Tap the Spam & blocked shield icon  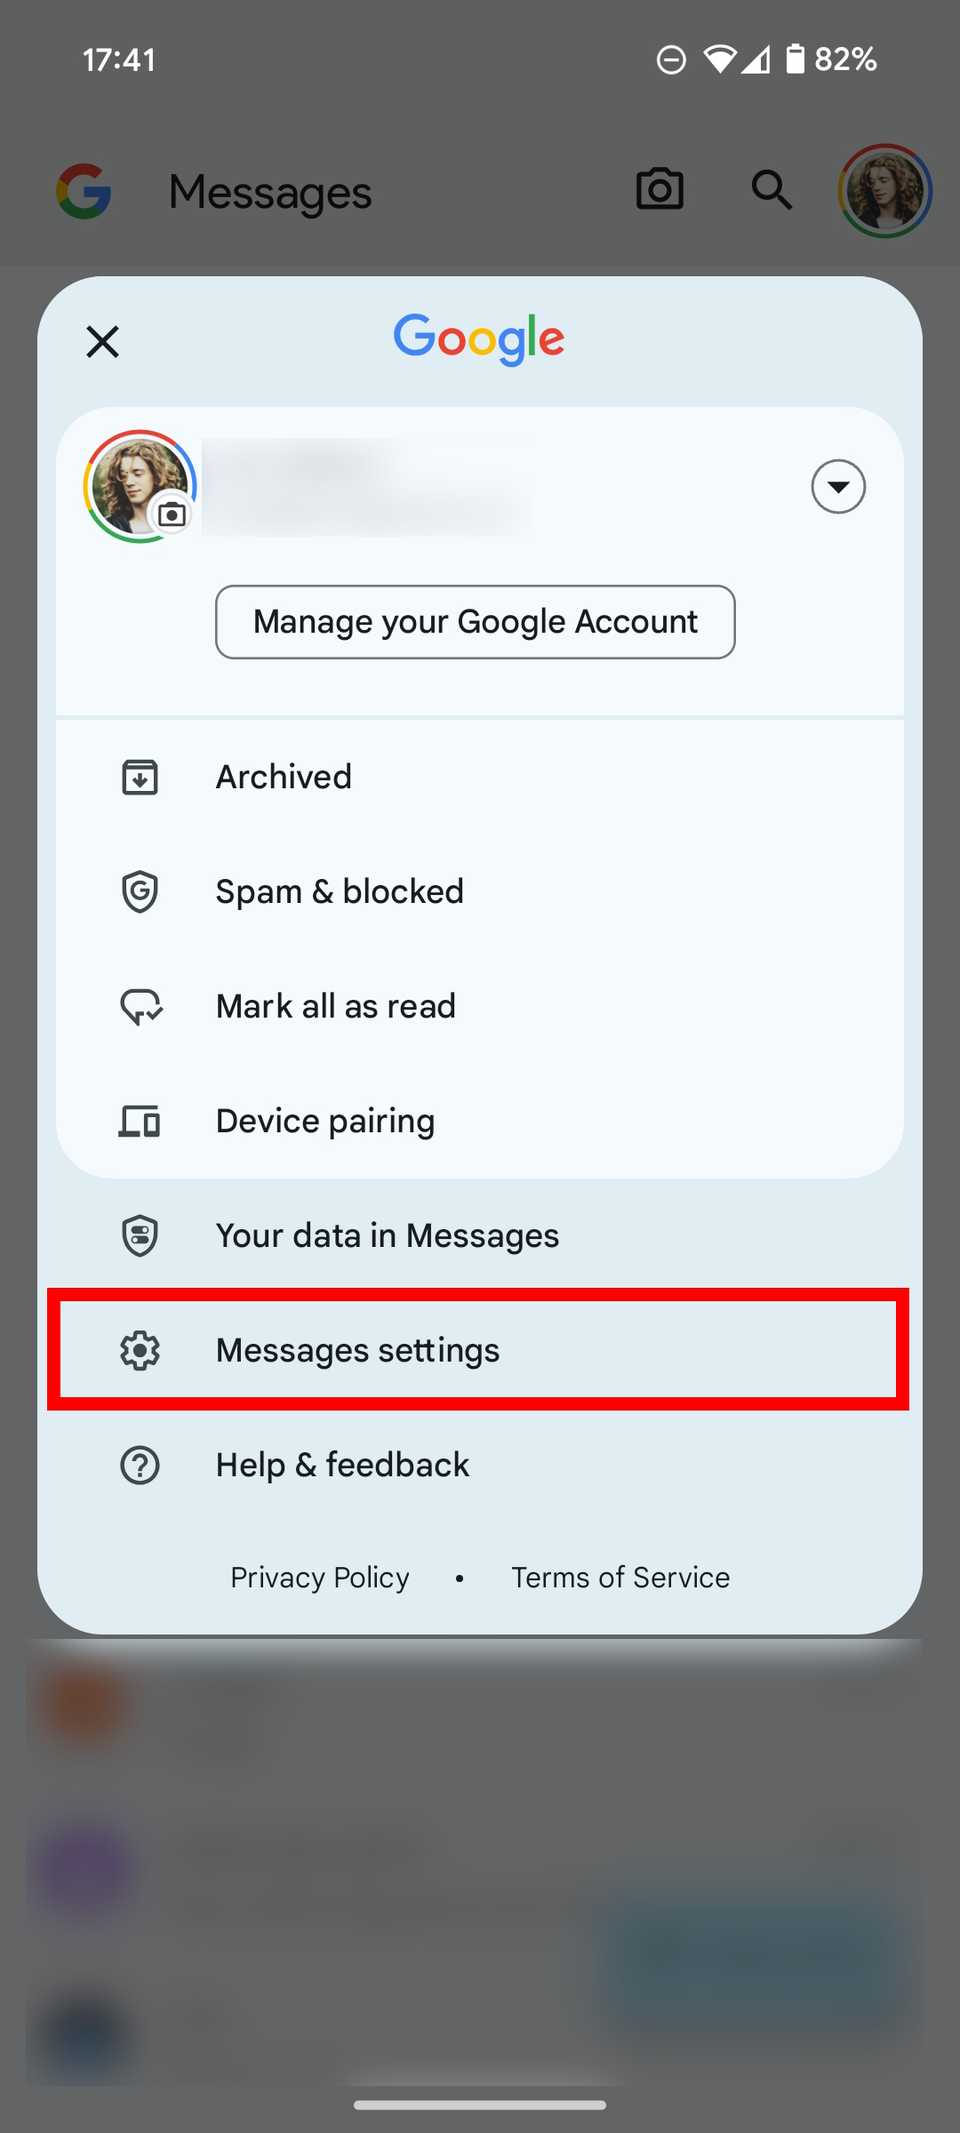(x=140, y=891)
